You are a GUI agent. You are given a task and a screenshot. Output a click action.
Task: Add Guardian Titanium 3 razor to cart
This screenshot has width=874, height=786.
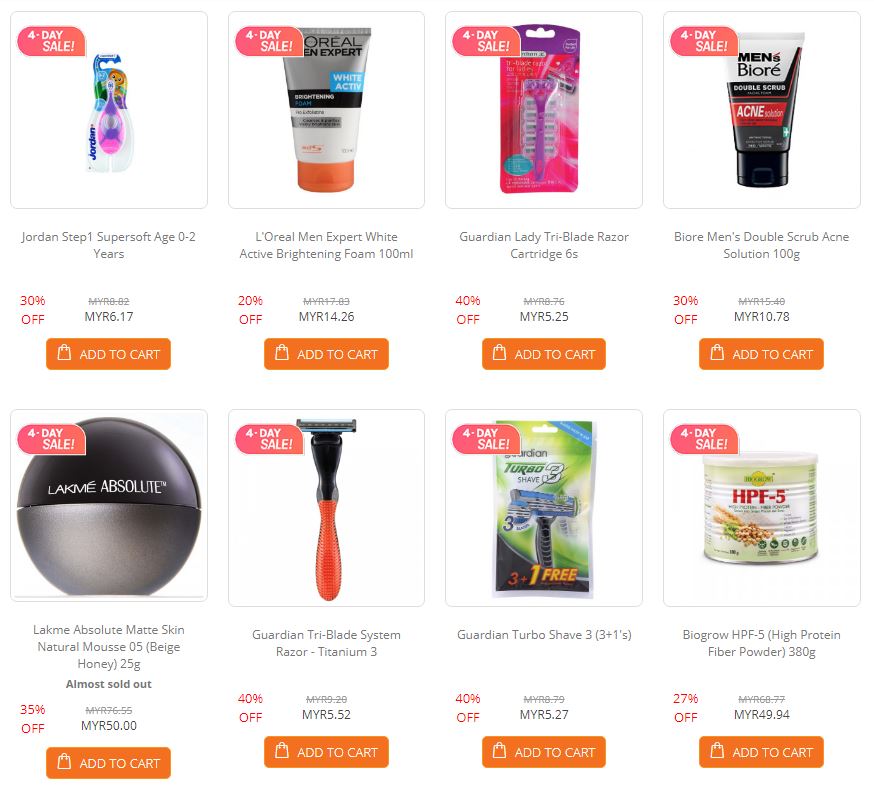tap(326, 752)
